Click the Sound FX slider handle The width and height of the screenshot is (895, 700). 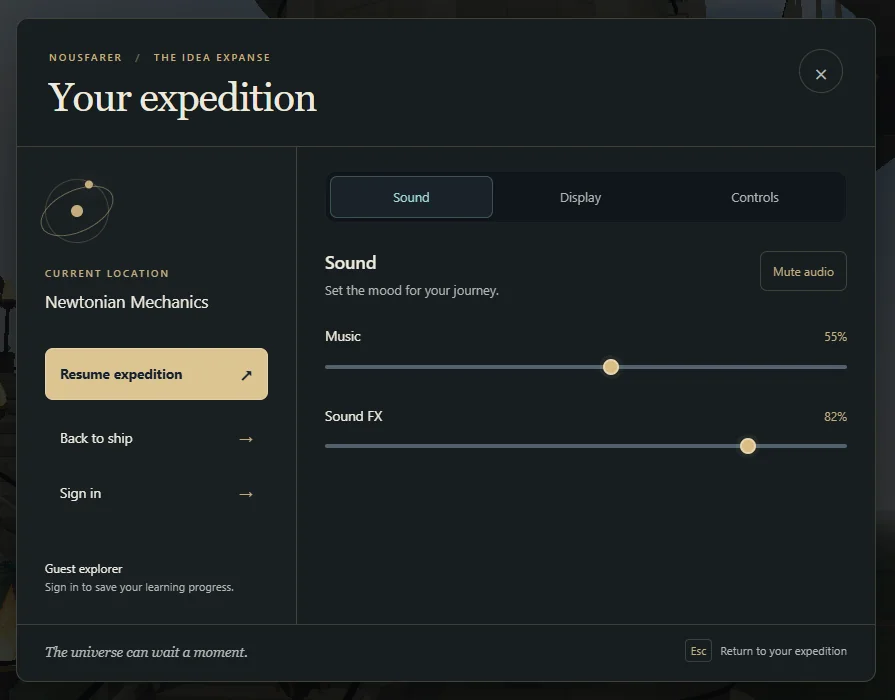click(748, 446)
